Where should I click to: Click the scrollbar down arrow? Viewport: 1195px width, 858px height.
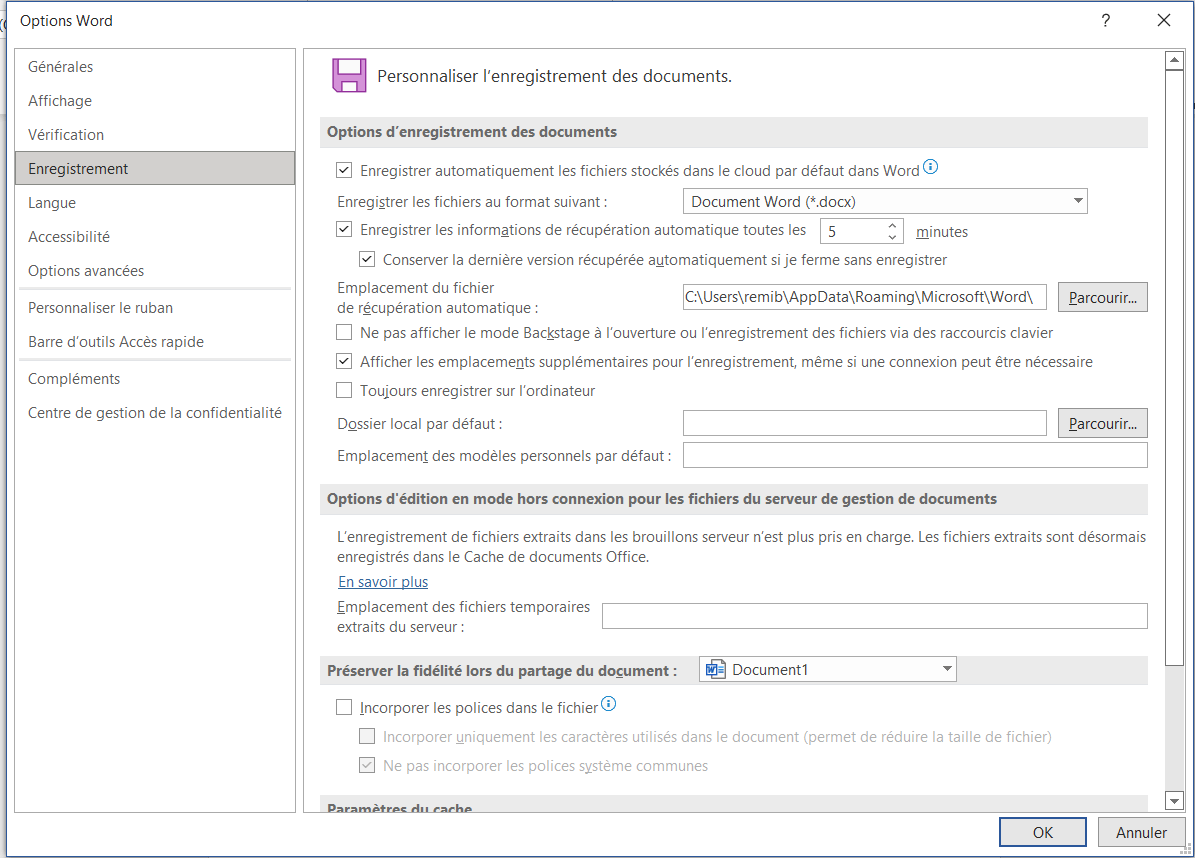1174,800
